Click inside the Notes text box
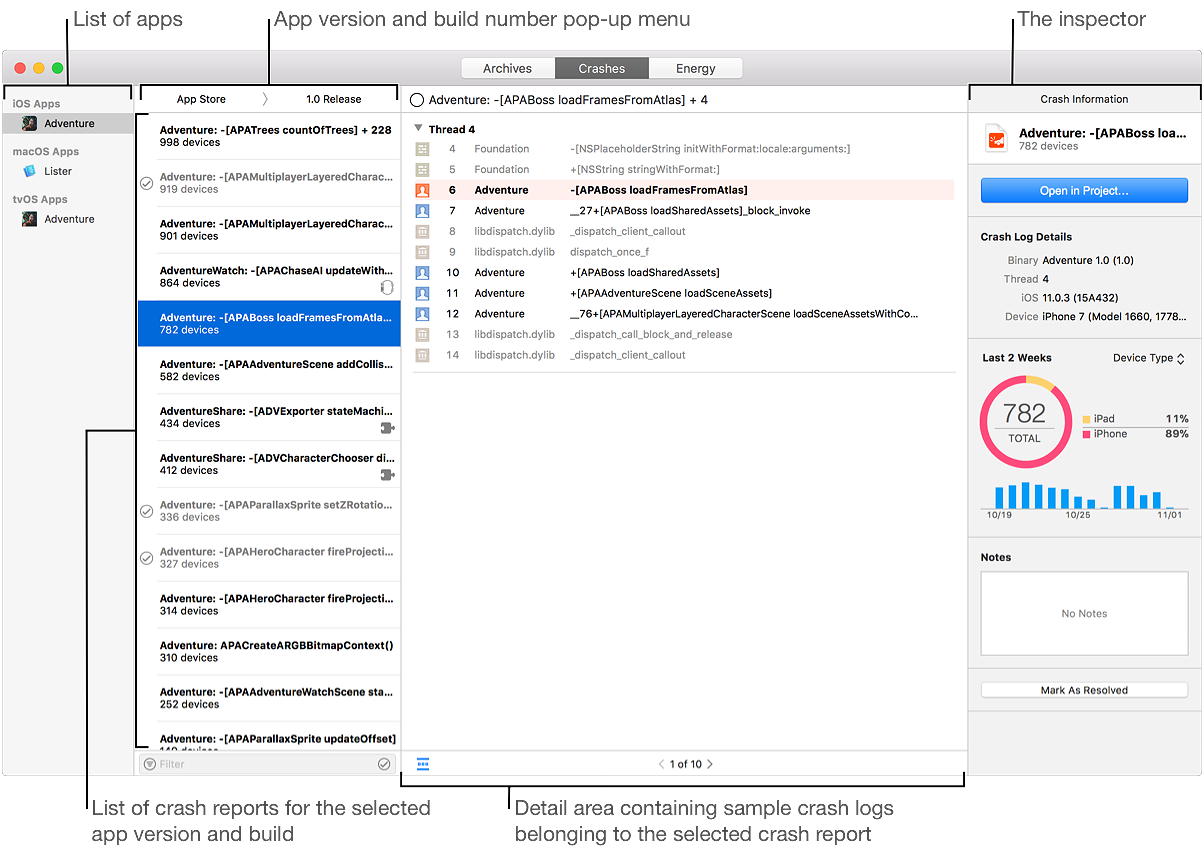This screenshot has height=852, width=1204. 1084,613
